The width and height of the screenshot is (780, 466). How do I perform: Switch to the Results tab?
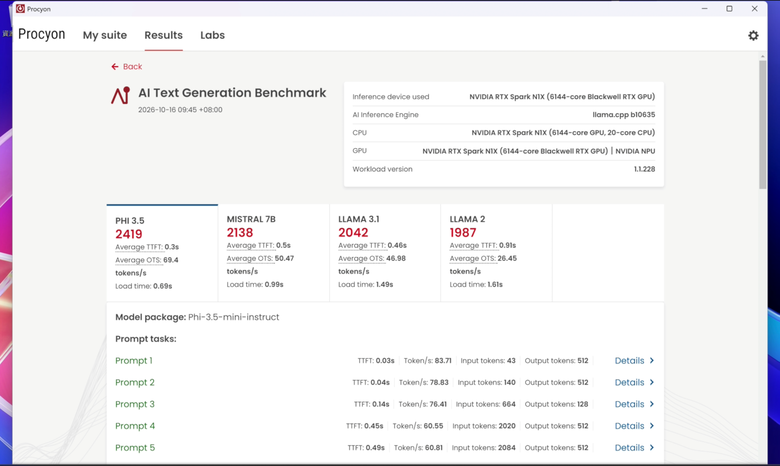tap(164, 35)
